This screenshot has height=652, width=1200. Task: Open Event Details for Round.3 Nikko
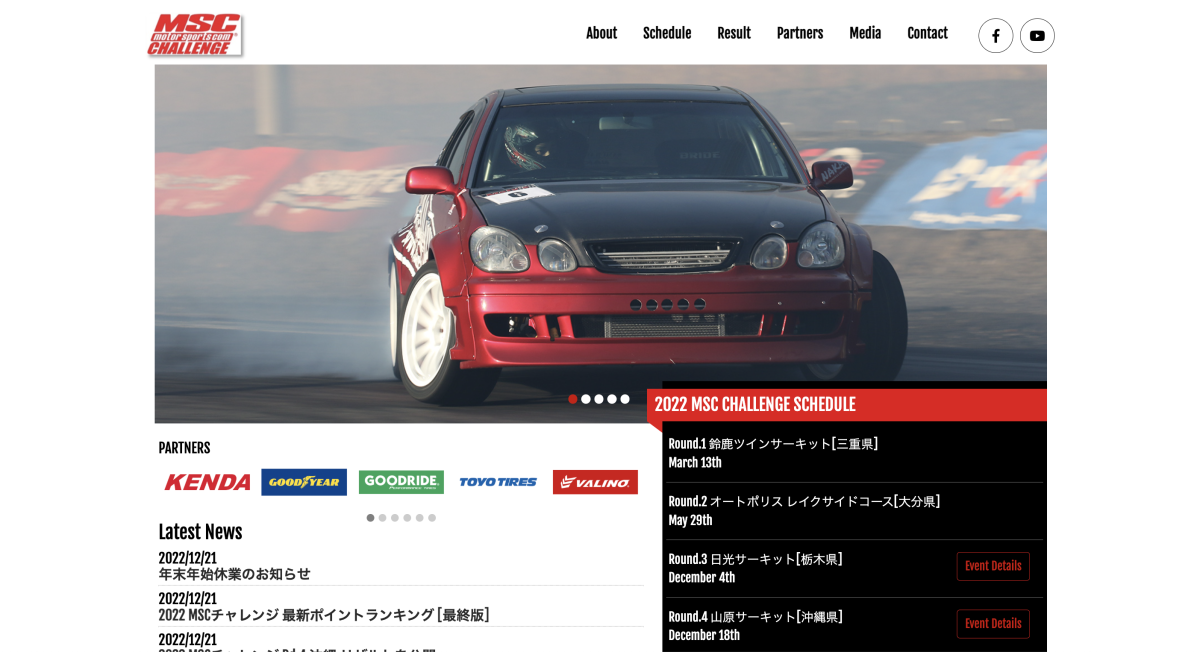pyautogui.click(x=993, y=566)
